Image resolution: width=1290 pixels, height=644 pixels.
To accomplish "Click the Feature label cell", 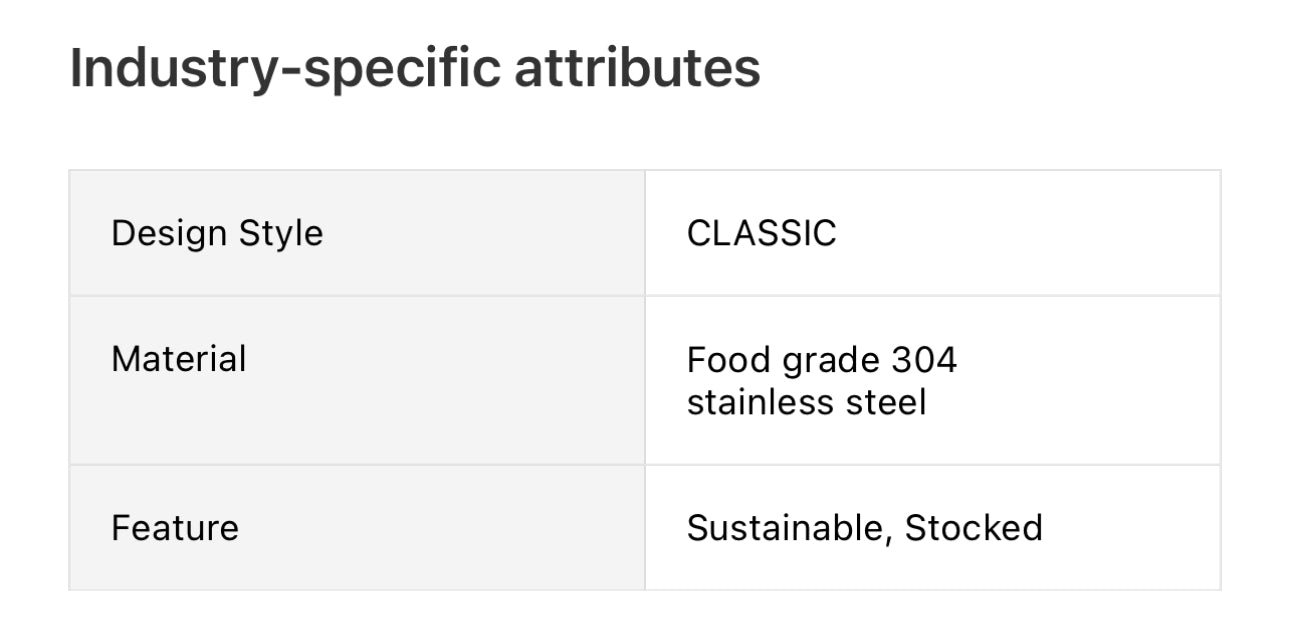I will [x=357, y=528].
